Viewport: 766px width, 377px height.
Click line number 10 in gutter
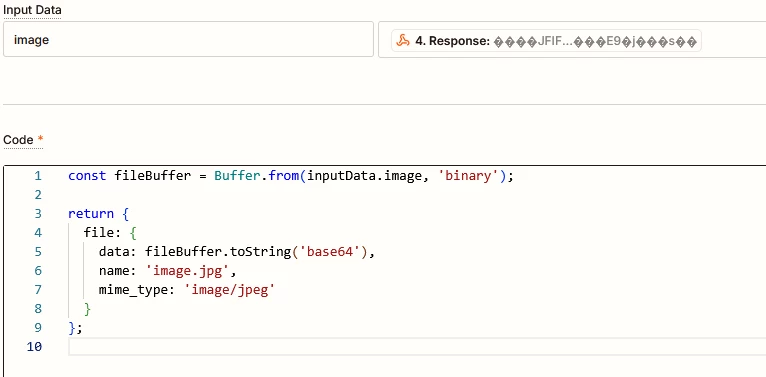(34, 347)
